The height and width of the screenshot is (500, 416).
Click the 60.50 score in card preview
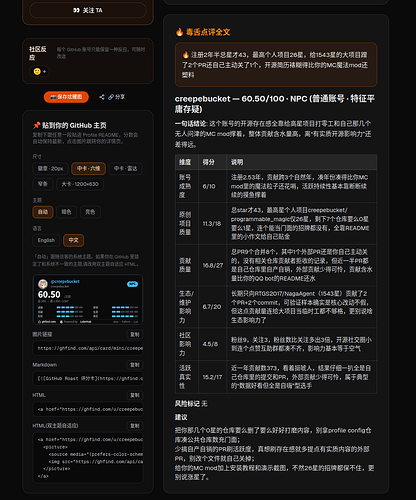(49, 295)
